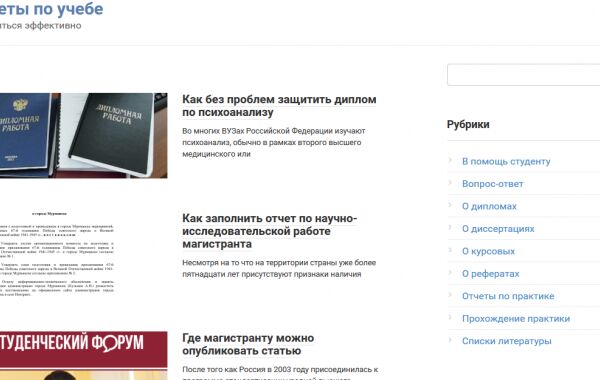The width and height of the screenshot is (600, 380).
Task: Click the site title ending 'по учебе'
Action: pyautogui.click(x=51, y=9)
